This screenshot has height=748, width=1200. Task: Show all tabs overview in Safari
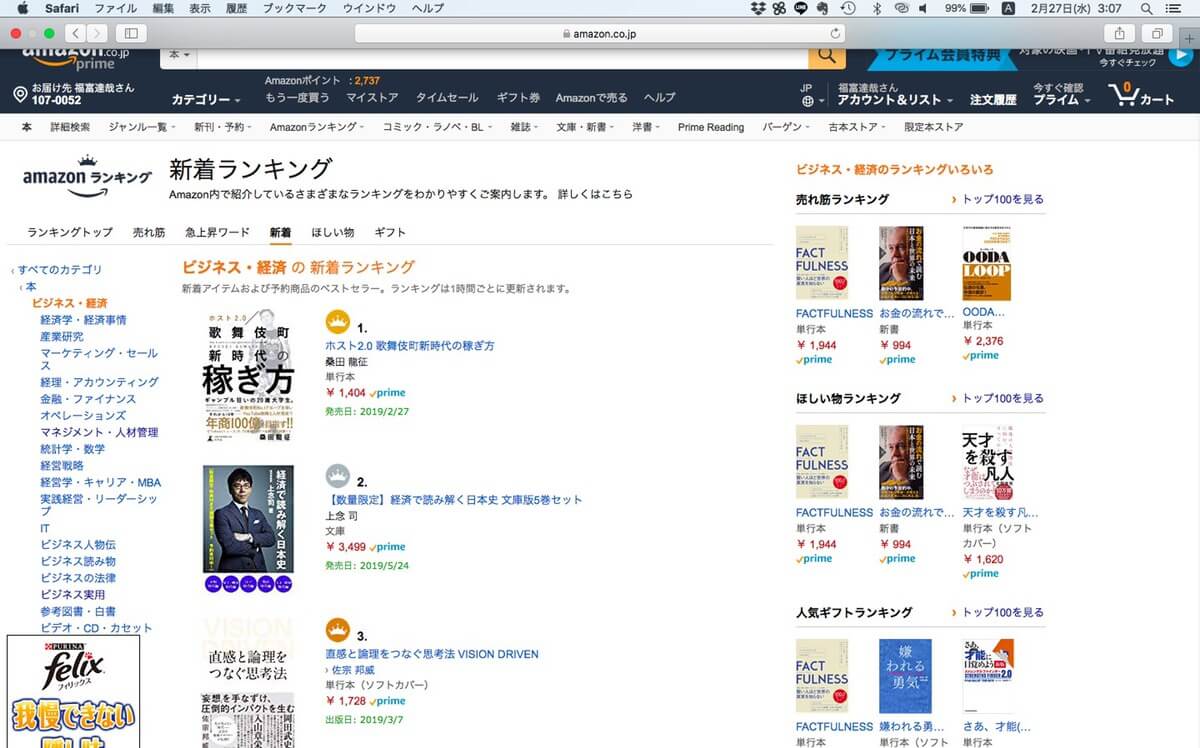tap(1157, 34)
